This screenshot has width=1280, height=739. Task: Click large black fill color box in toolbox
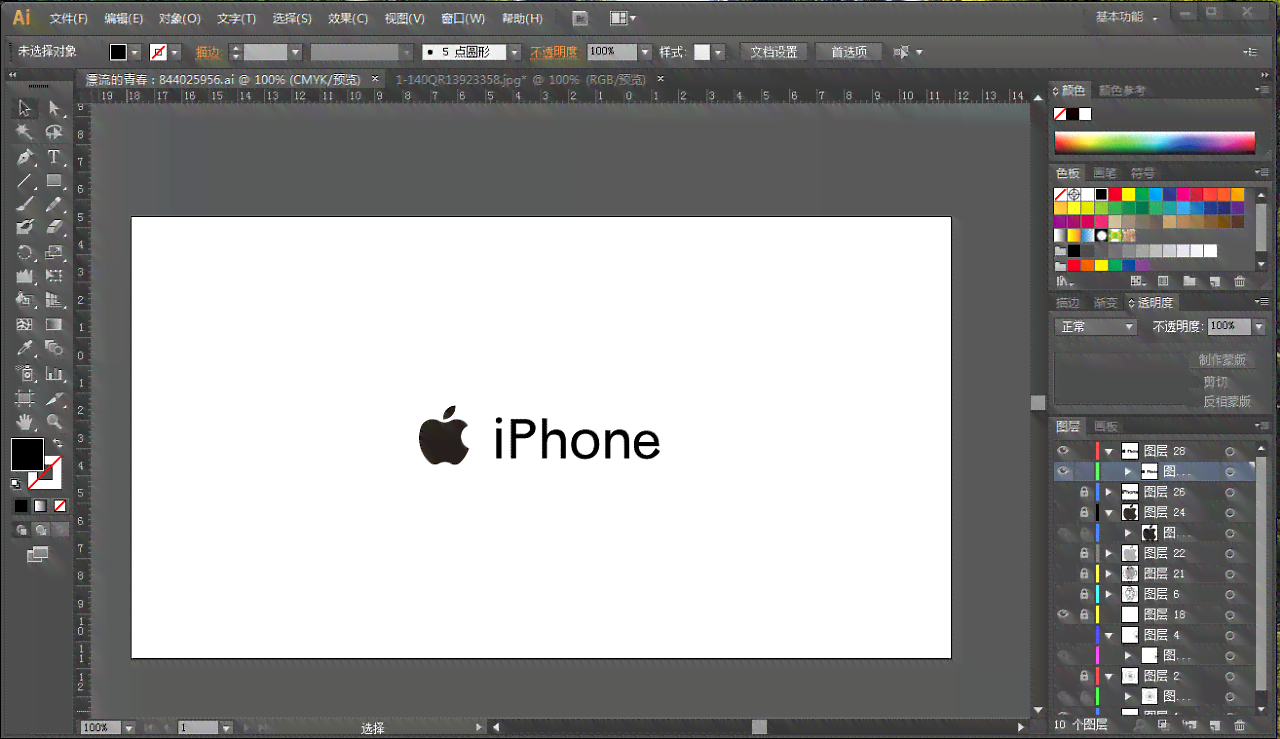(27, 454)
